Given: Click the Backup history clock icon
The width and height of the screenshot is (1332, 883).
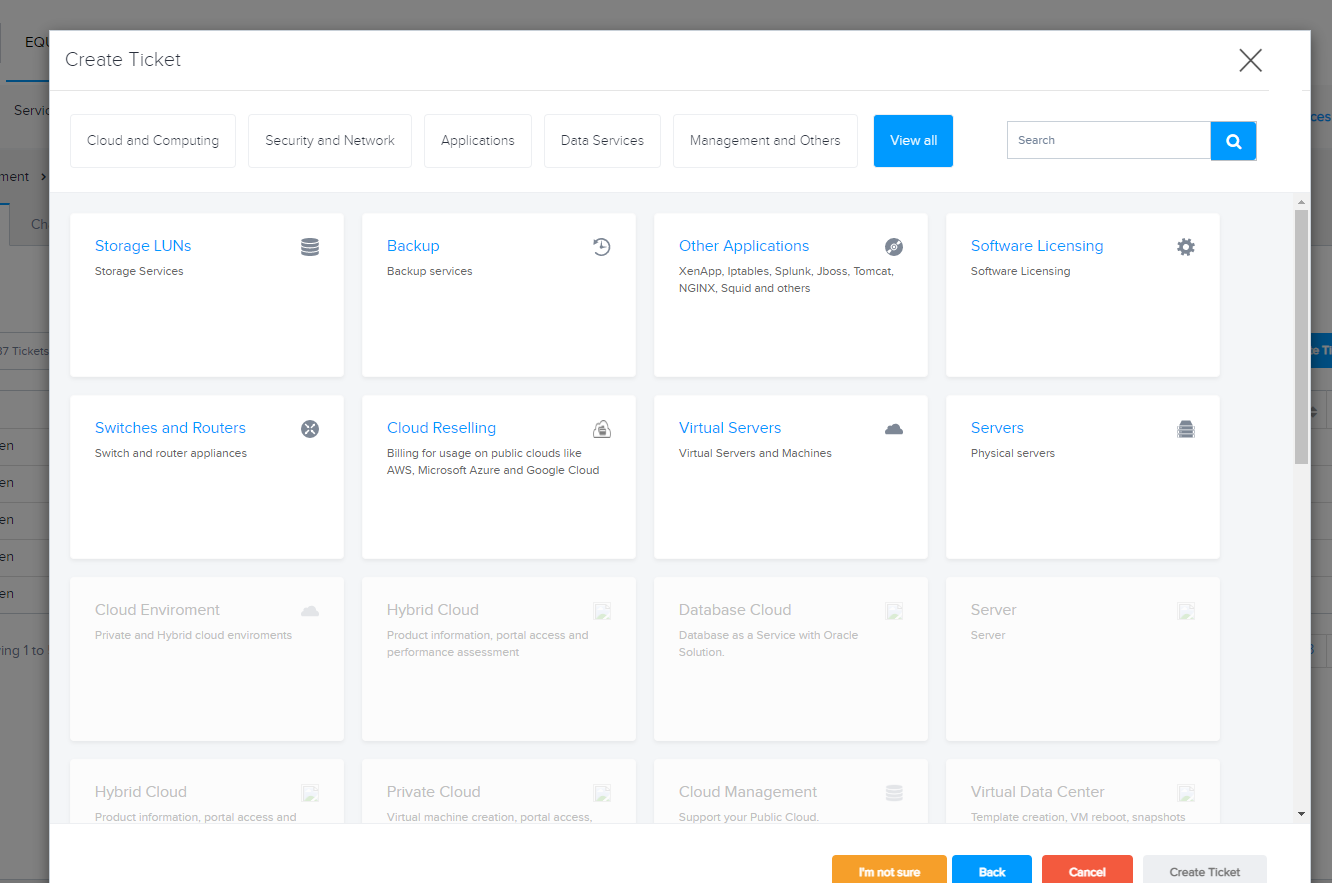Looking at the screenshot, I should coord(601,247).
